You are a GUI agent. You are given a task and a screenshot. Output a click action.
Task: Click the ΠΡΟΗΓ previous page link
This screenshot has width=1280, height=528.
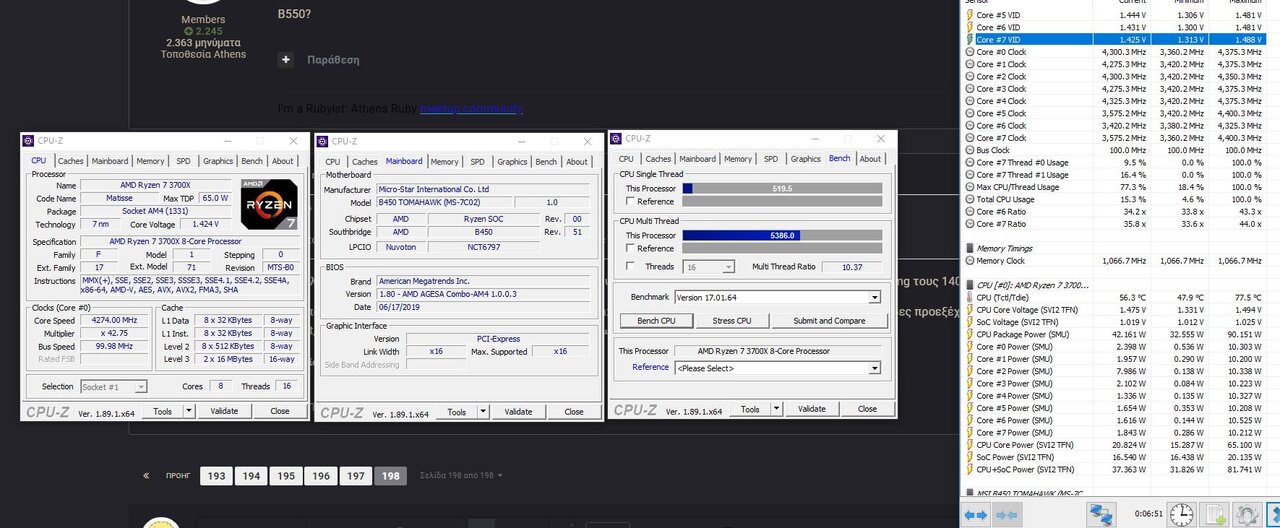coord(178,476)
